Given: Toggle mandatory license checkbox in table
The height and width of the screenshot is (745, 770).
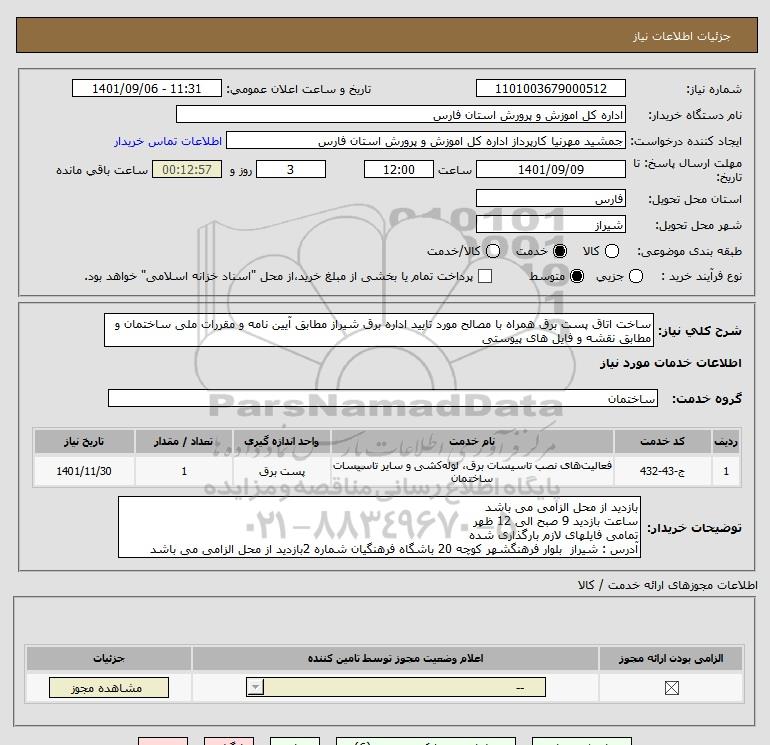Looking at the screenshot, I should point(671,688).
